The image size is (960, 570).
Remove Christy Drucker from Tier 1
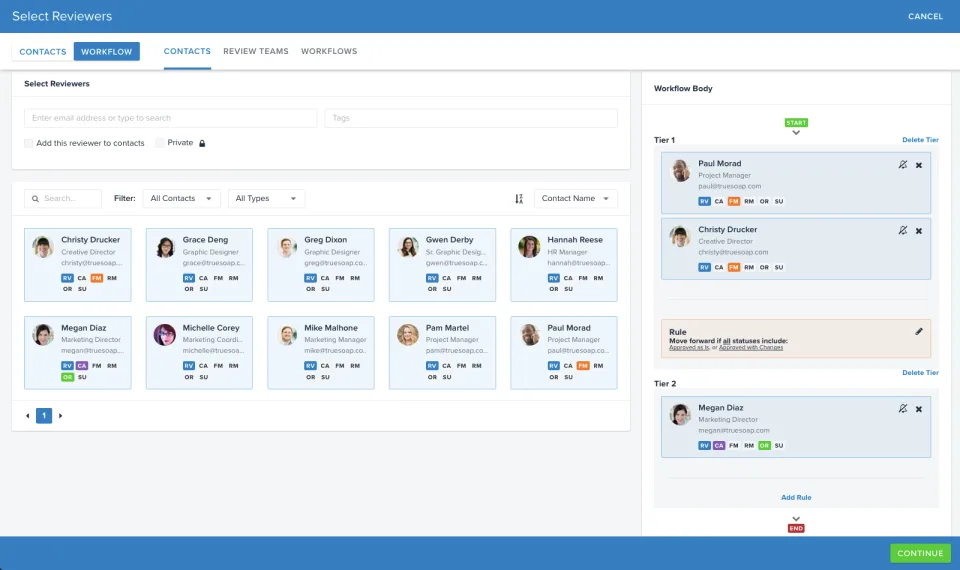pyautogui.click(x=918, y=231)
